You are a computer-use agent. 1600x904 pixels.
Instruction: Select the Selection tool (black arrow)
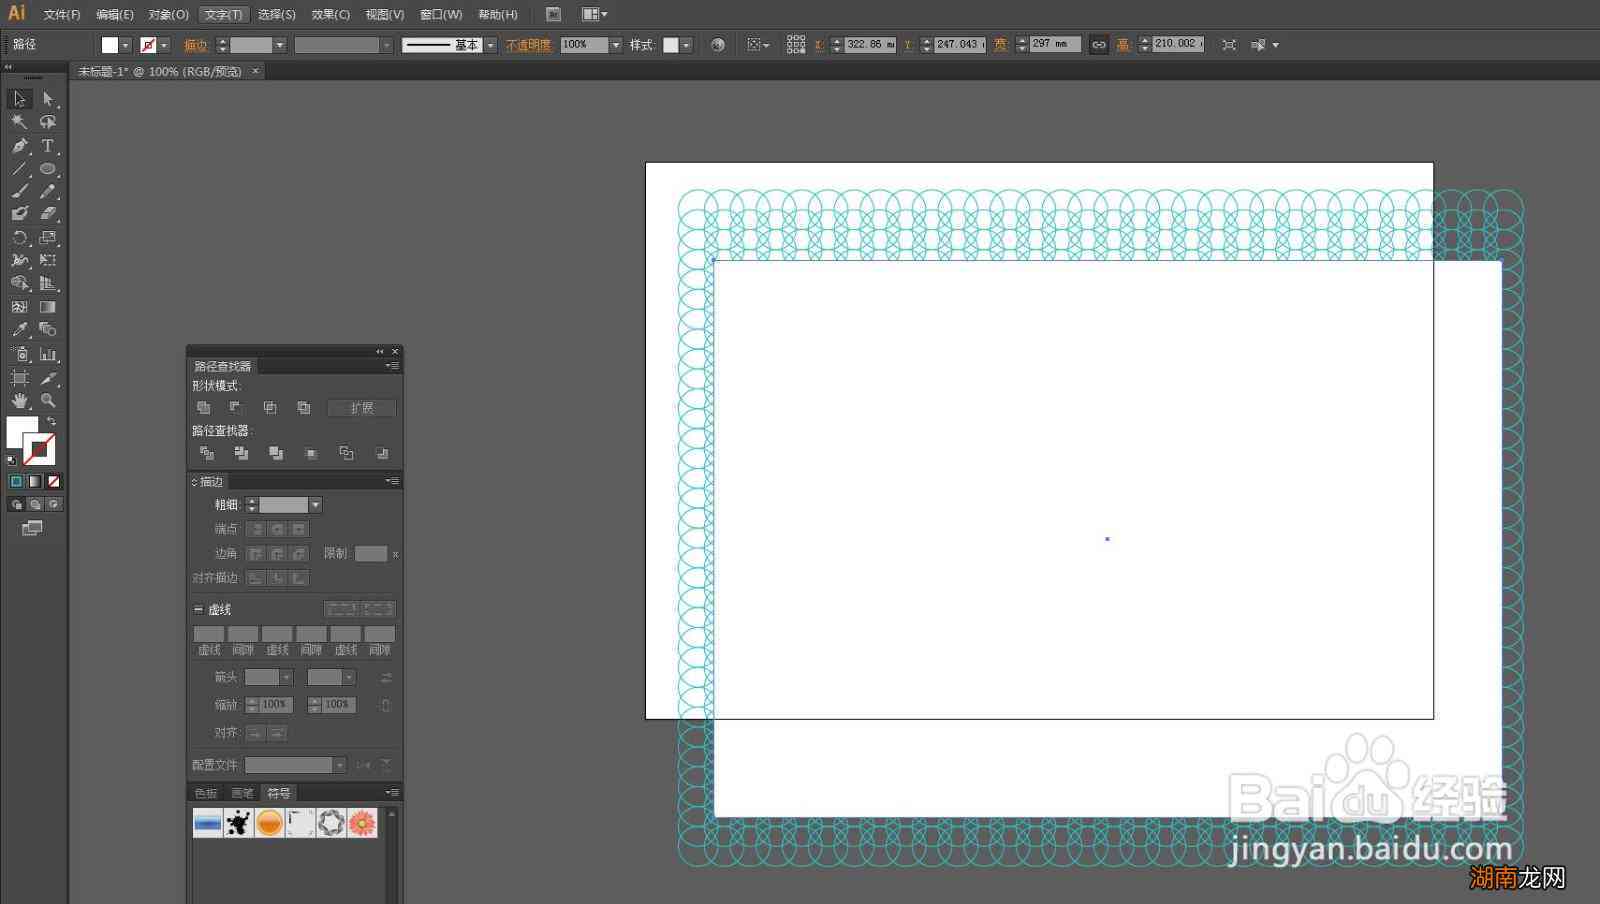(x=19, y=99)
